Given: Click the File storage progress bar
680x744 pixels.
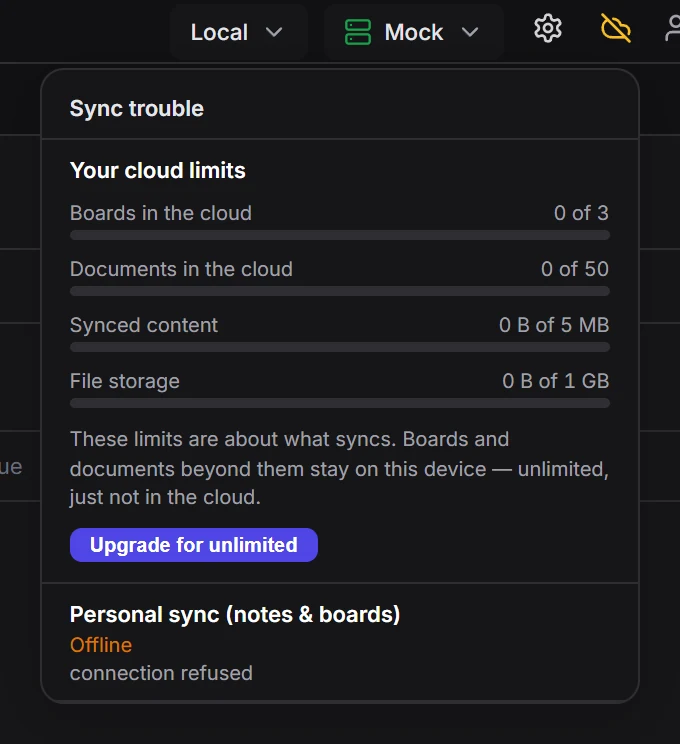Looking at the screenshot, I should 340,403.
